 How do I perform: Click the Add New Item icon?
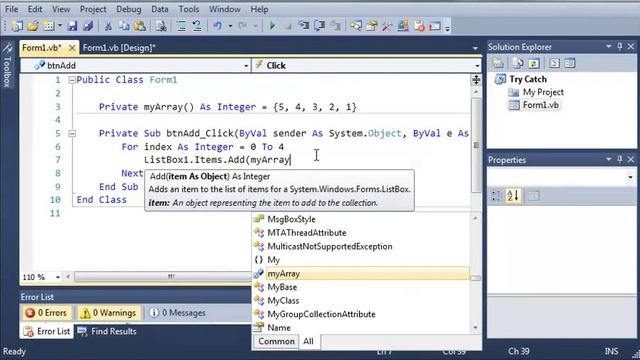point(49,26)
